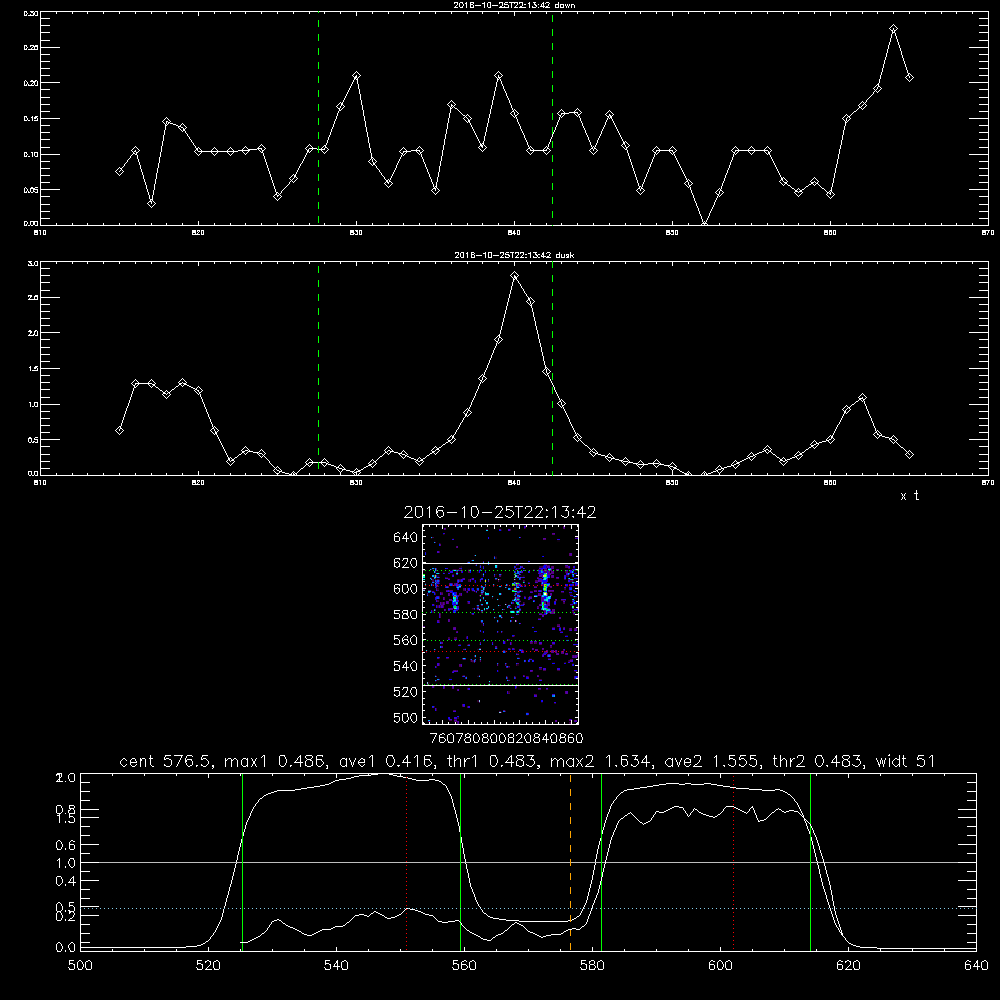Click the orange dashed center line in bottom plot
This screenshot has height=1000, width=1000.
pos(570,861)
